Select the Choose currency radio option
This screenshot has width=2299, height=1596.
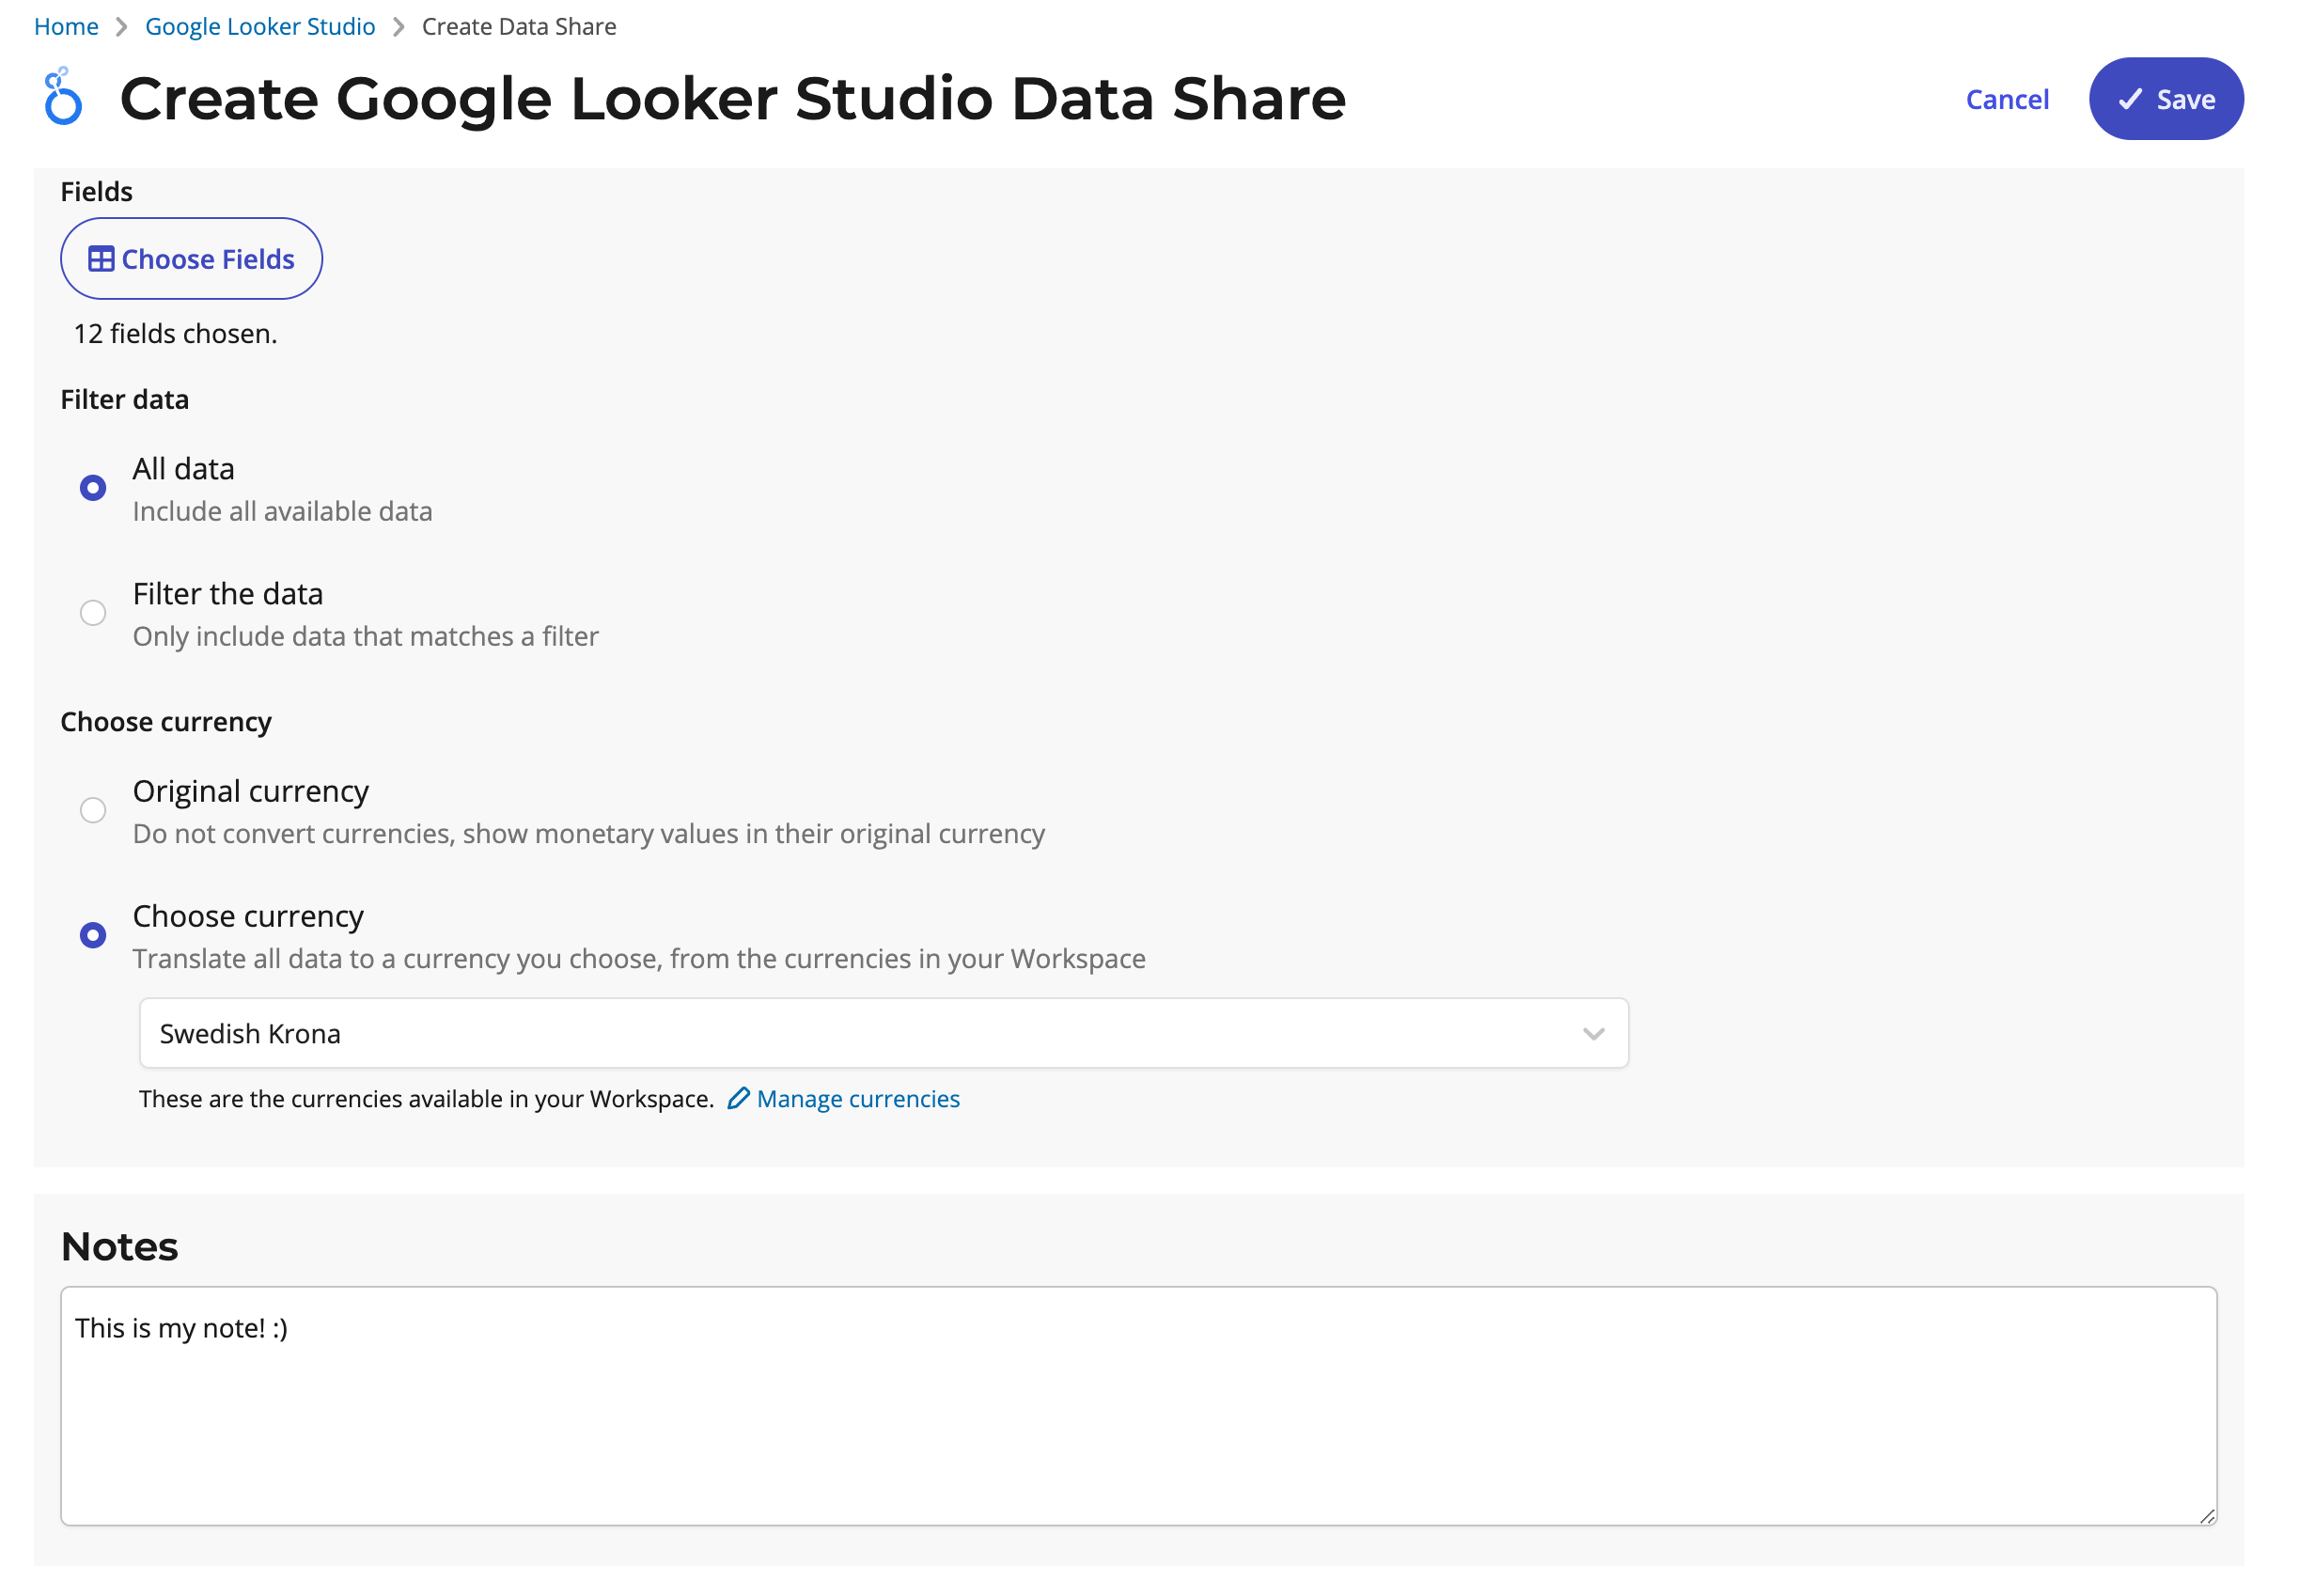pos(93,935)
